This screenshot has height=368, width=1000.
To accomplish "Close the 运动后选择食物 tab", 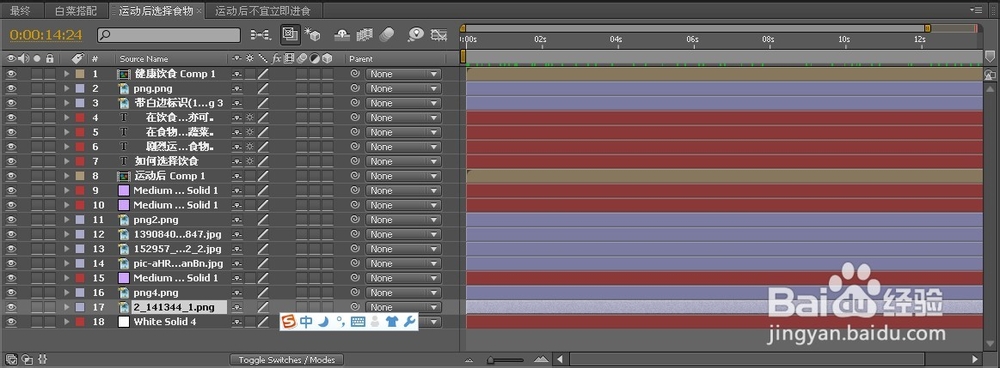I will coord(200,11).
